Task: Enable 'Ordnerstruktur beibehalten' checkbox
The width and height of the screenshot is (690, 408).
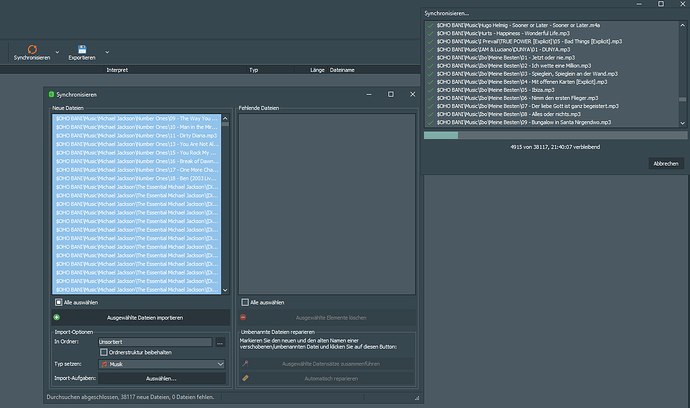Action: [x=104, y=352]
